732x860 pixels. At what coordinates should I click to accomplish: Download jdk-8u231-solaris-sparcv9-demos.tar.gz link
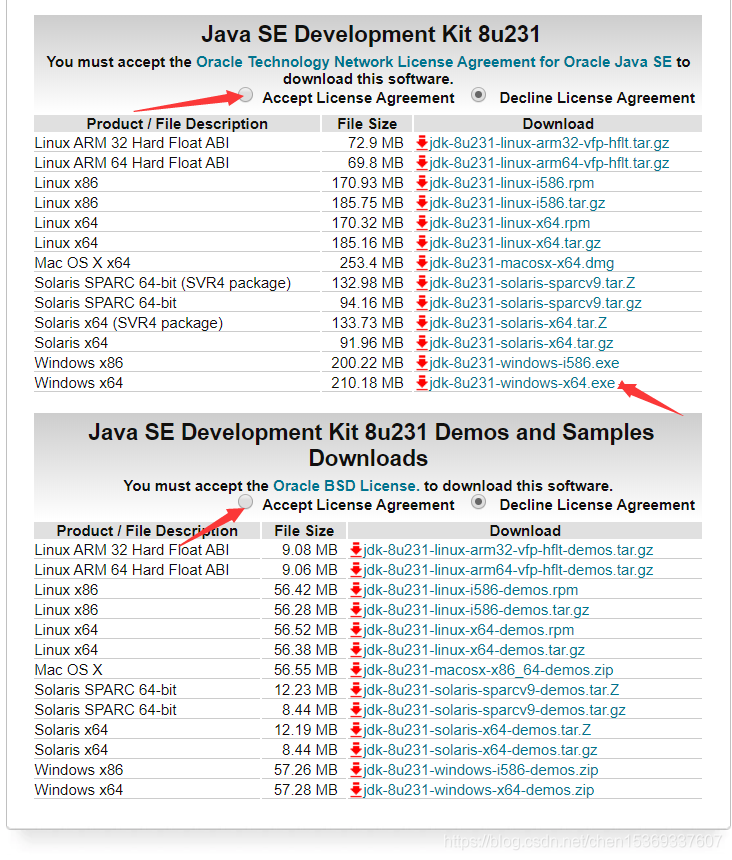point(494,710)
